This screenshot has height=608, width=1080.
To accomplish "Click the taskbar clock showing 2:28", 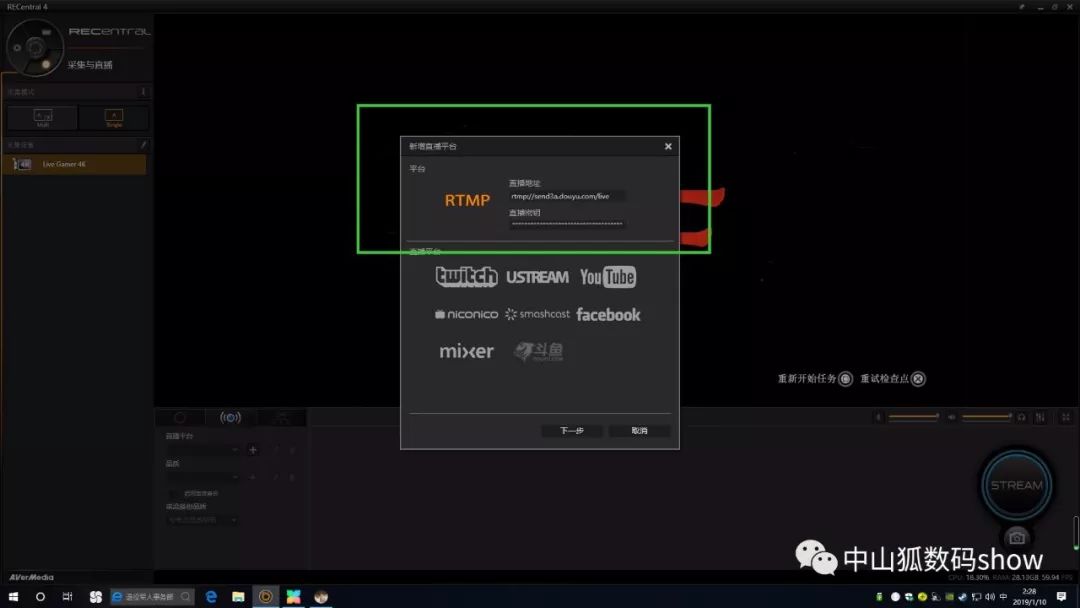I will (x=1029, y=596).
